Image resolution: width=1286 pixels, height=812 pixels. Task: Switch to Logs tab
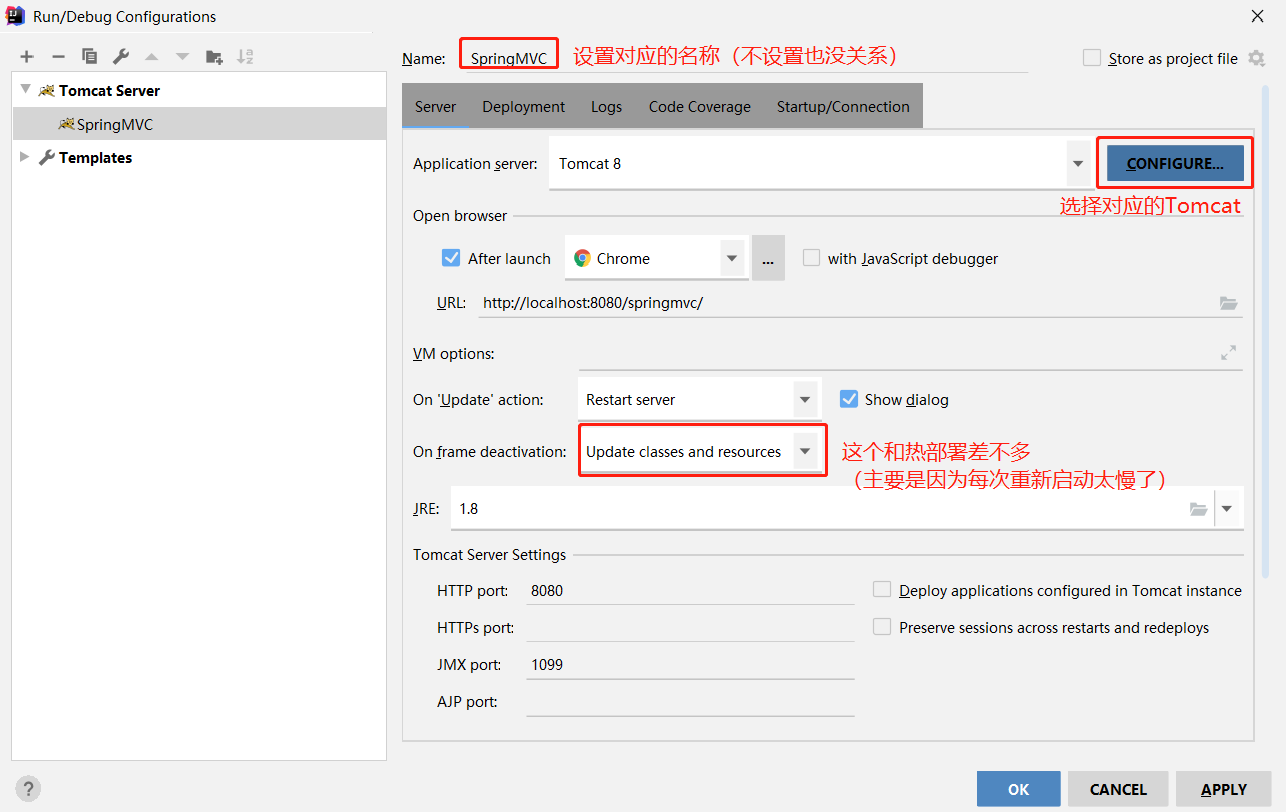coord(606,106)
